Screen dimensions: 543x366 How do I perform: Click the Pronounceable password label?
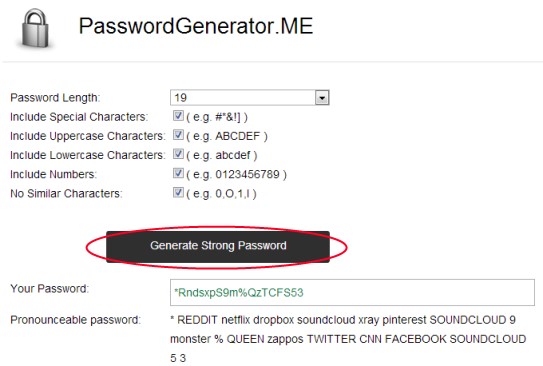[75, 320]
